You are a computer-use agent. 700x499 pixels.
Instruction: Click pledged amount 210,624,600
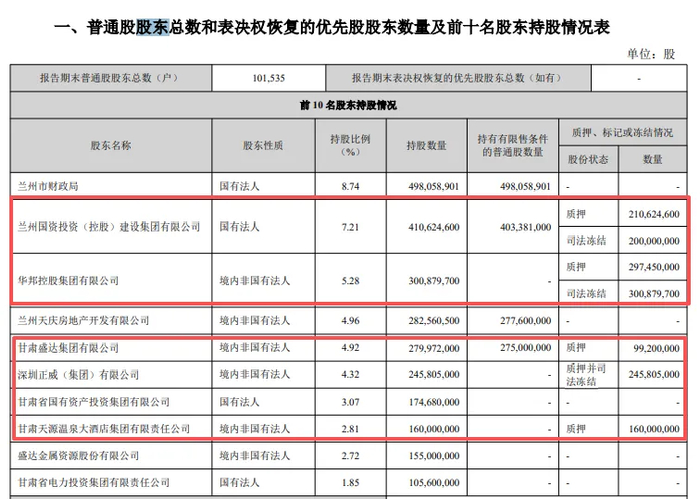654,214
